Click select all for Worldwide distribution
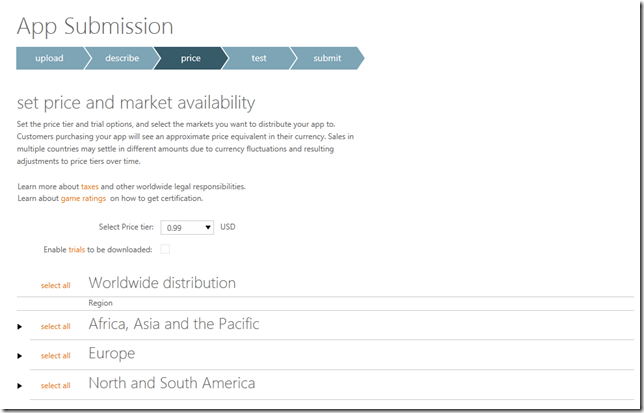 [55, 285]
